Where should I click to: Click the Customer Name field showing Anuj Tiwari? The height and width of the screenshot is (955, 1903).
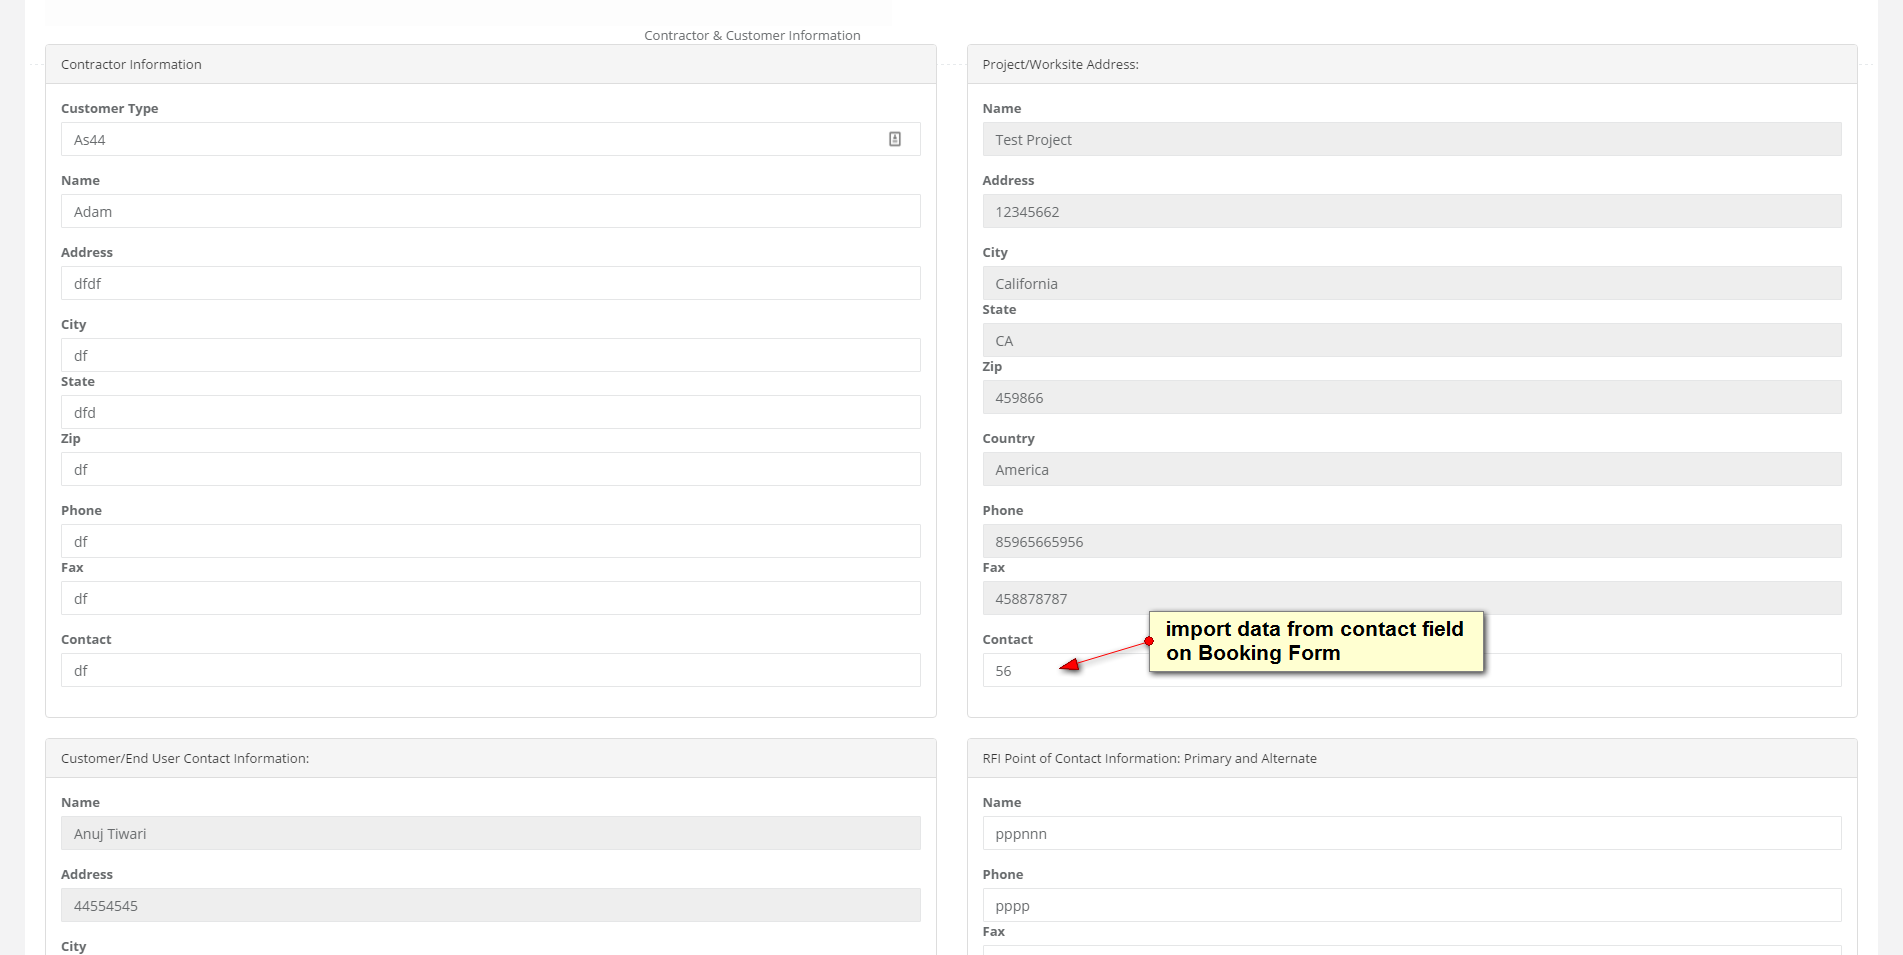(x=490, y=834)
